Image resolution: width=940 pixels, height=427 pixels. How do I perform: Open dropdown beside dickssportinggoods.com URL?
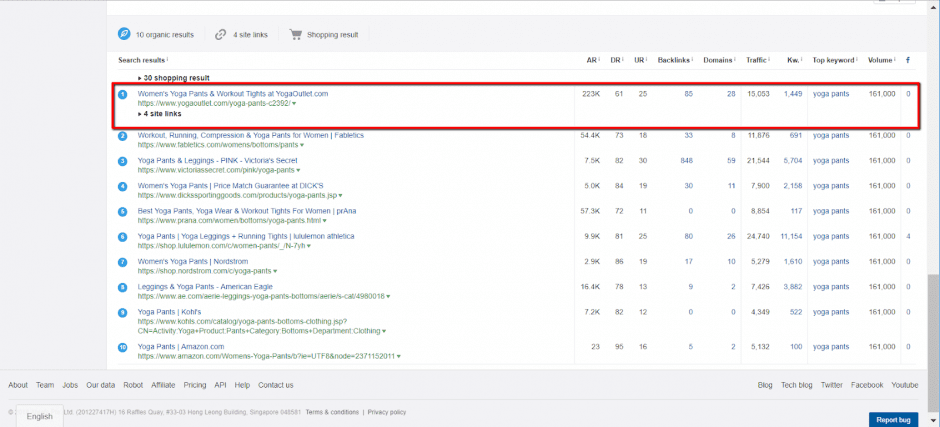(341, 196)
